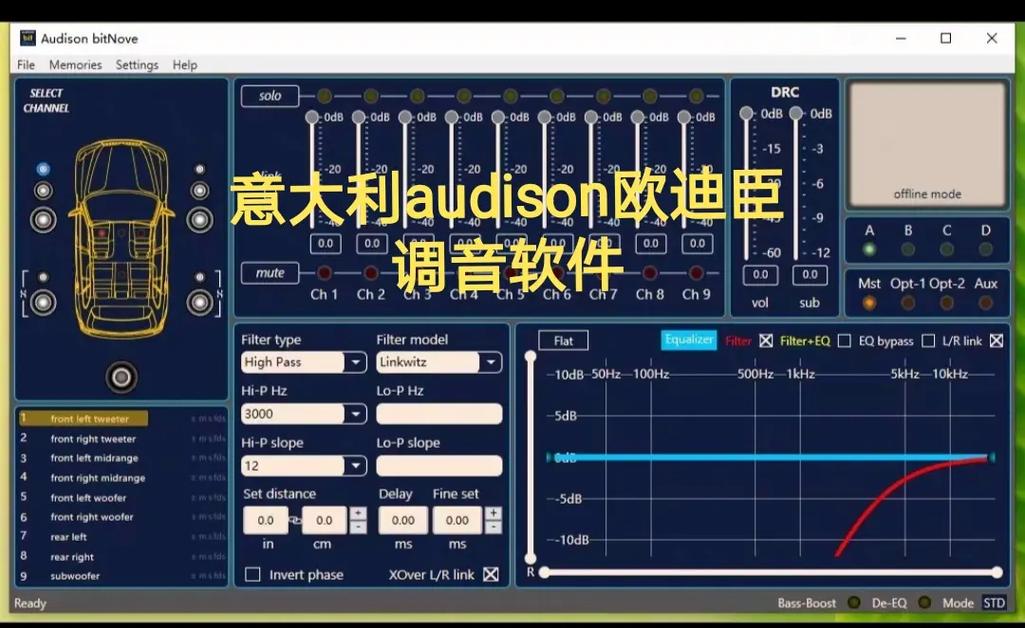The width and height of the screenshot is (1025, 628).
Task: Open the Hi-P slope dropdown
Action: (356, 465)
